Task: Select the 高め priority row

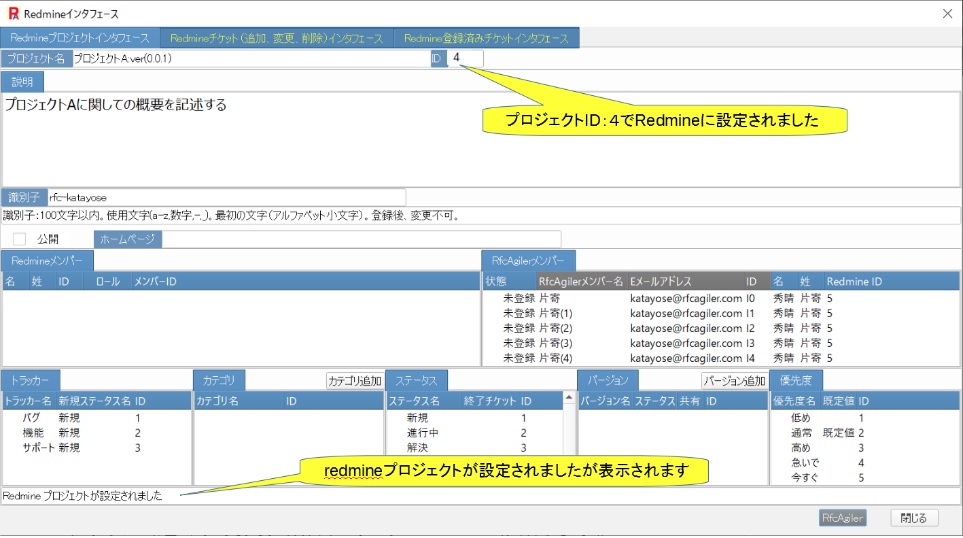Action: pos(865,448)
